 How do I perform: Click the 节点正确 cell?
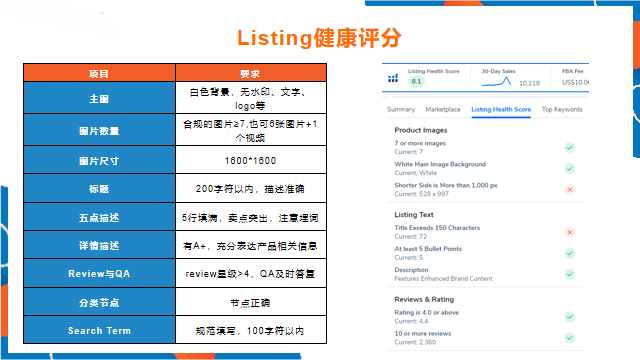point(251,302)
